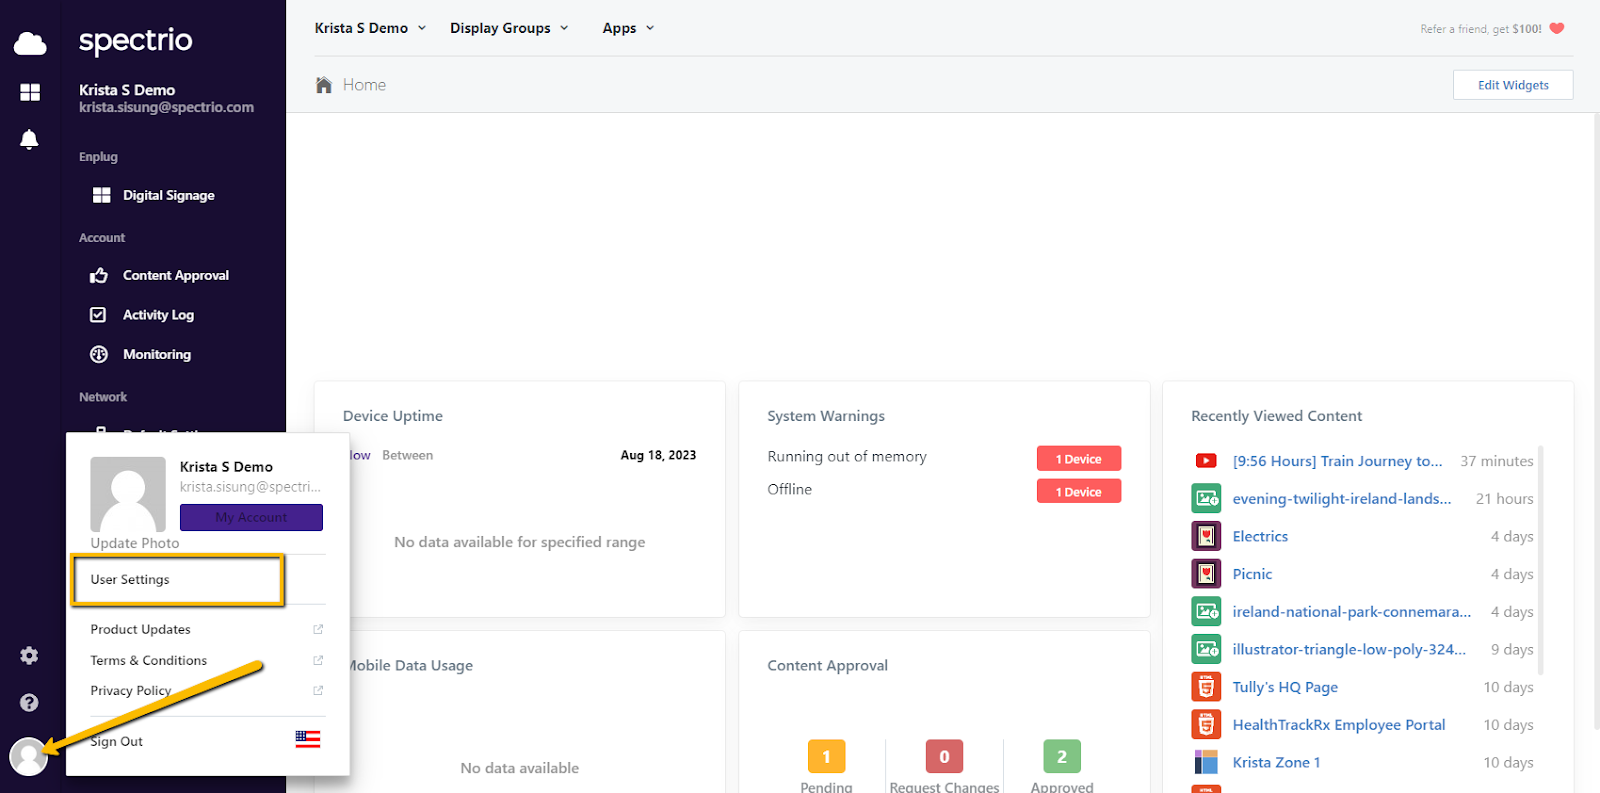Click the cloud icon in left rail
The width and height of the screenshot is (1600, 793).
(30, 43)
